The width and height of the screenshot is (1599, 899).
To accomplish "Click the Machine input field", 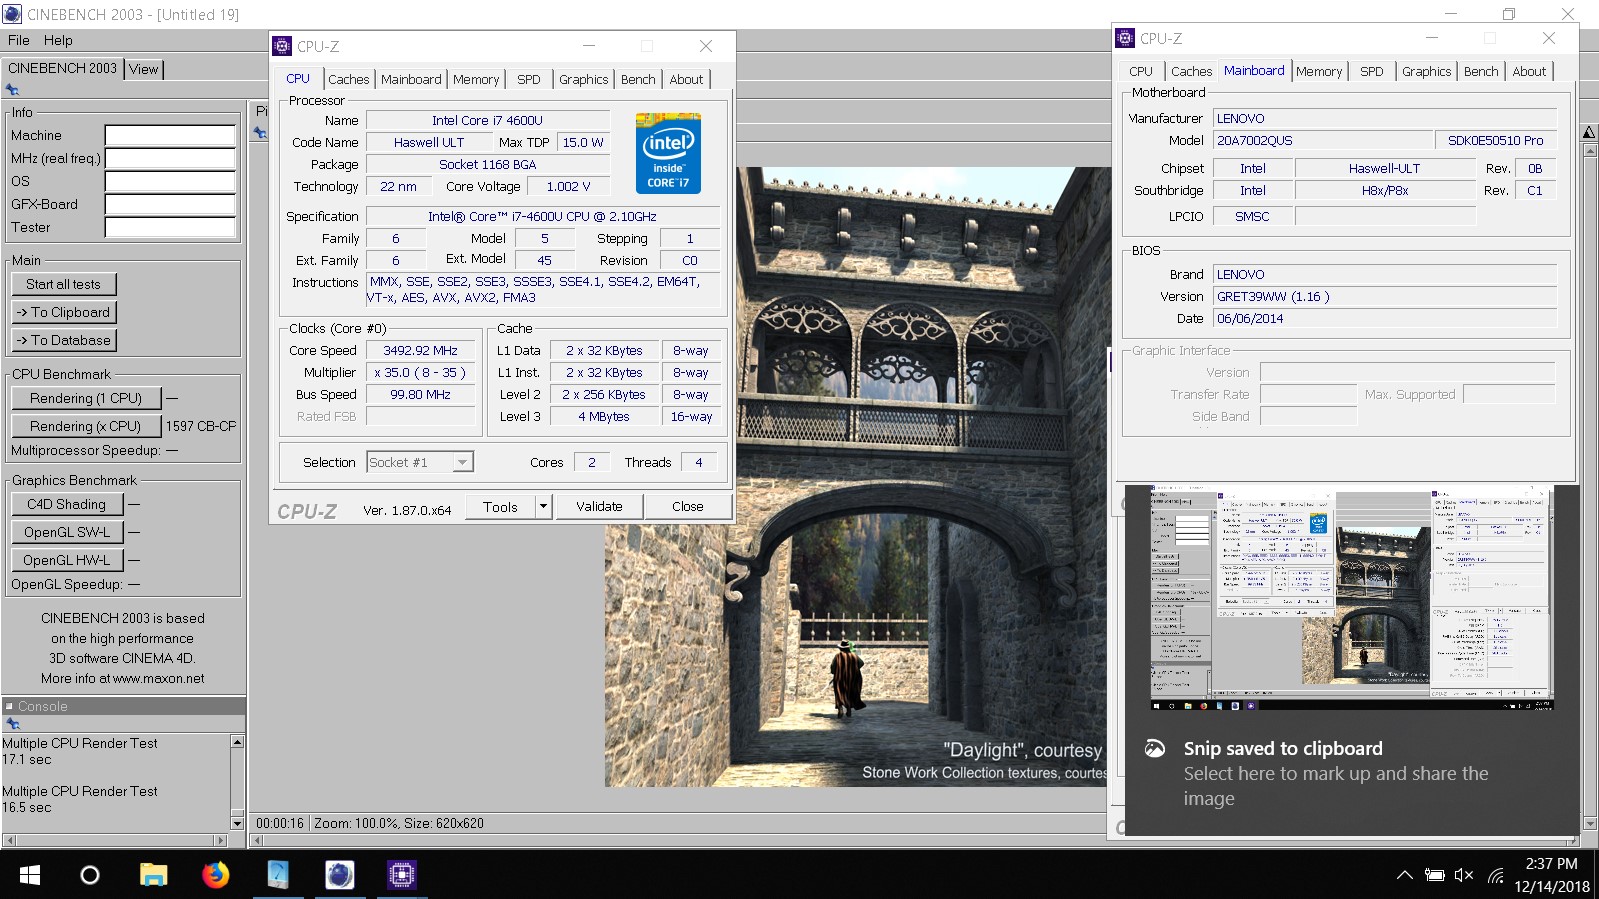I will pos(170,135).
